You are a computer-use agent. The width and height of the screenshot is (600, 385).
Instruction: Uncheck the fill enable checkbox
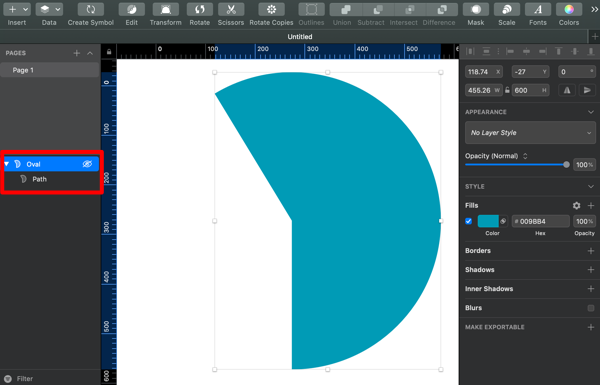point(468,221)
